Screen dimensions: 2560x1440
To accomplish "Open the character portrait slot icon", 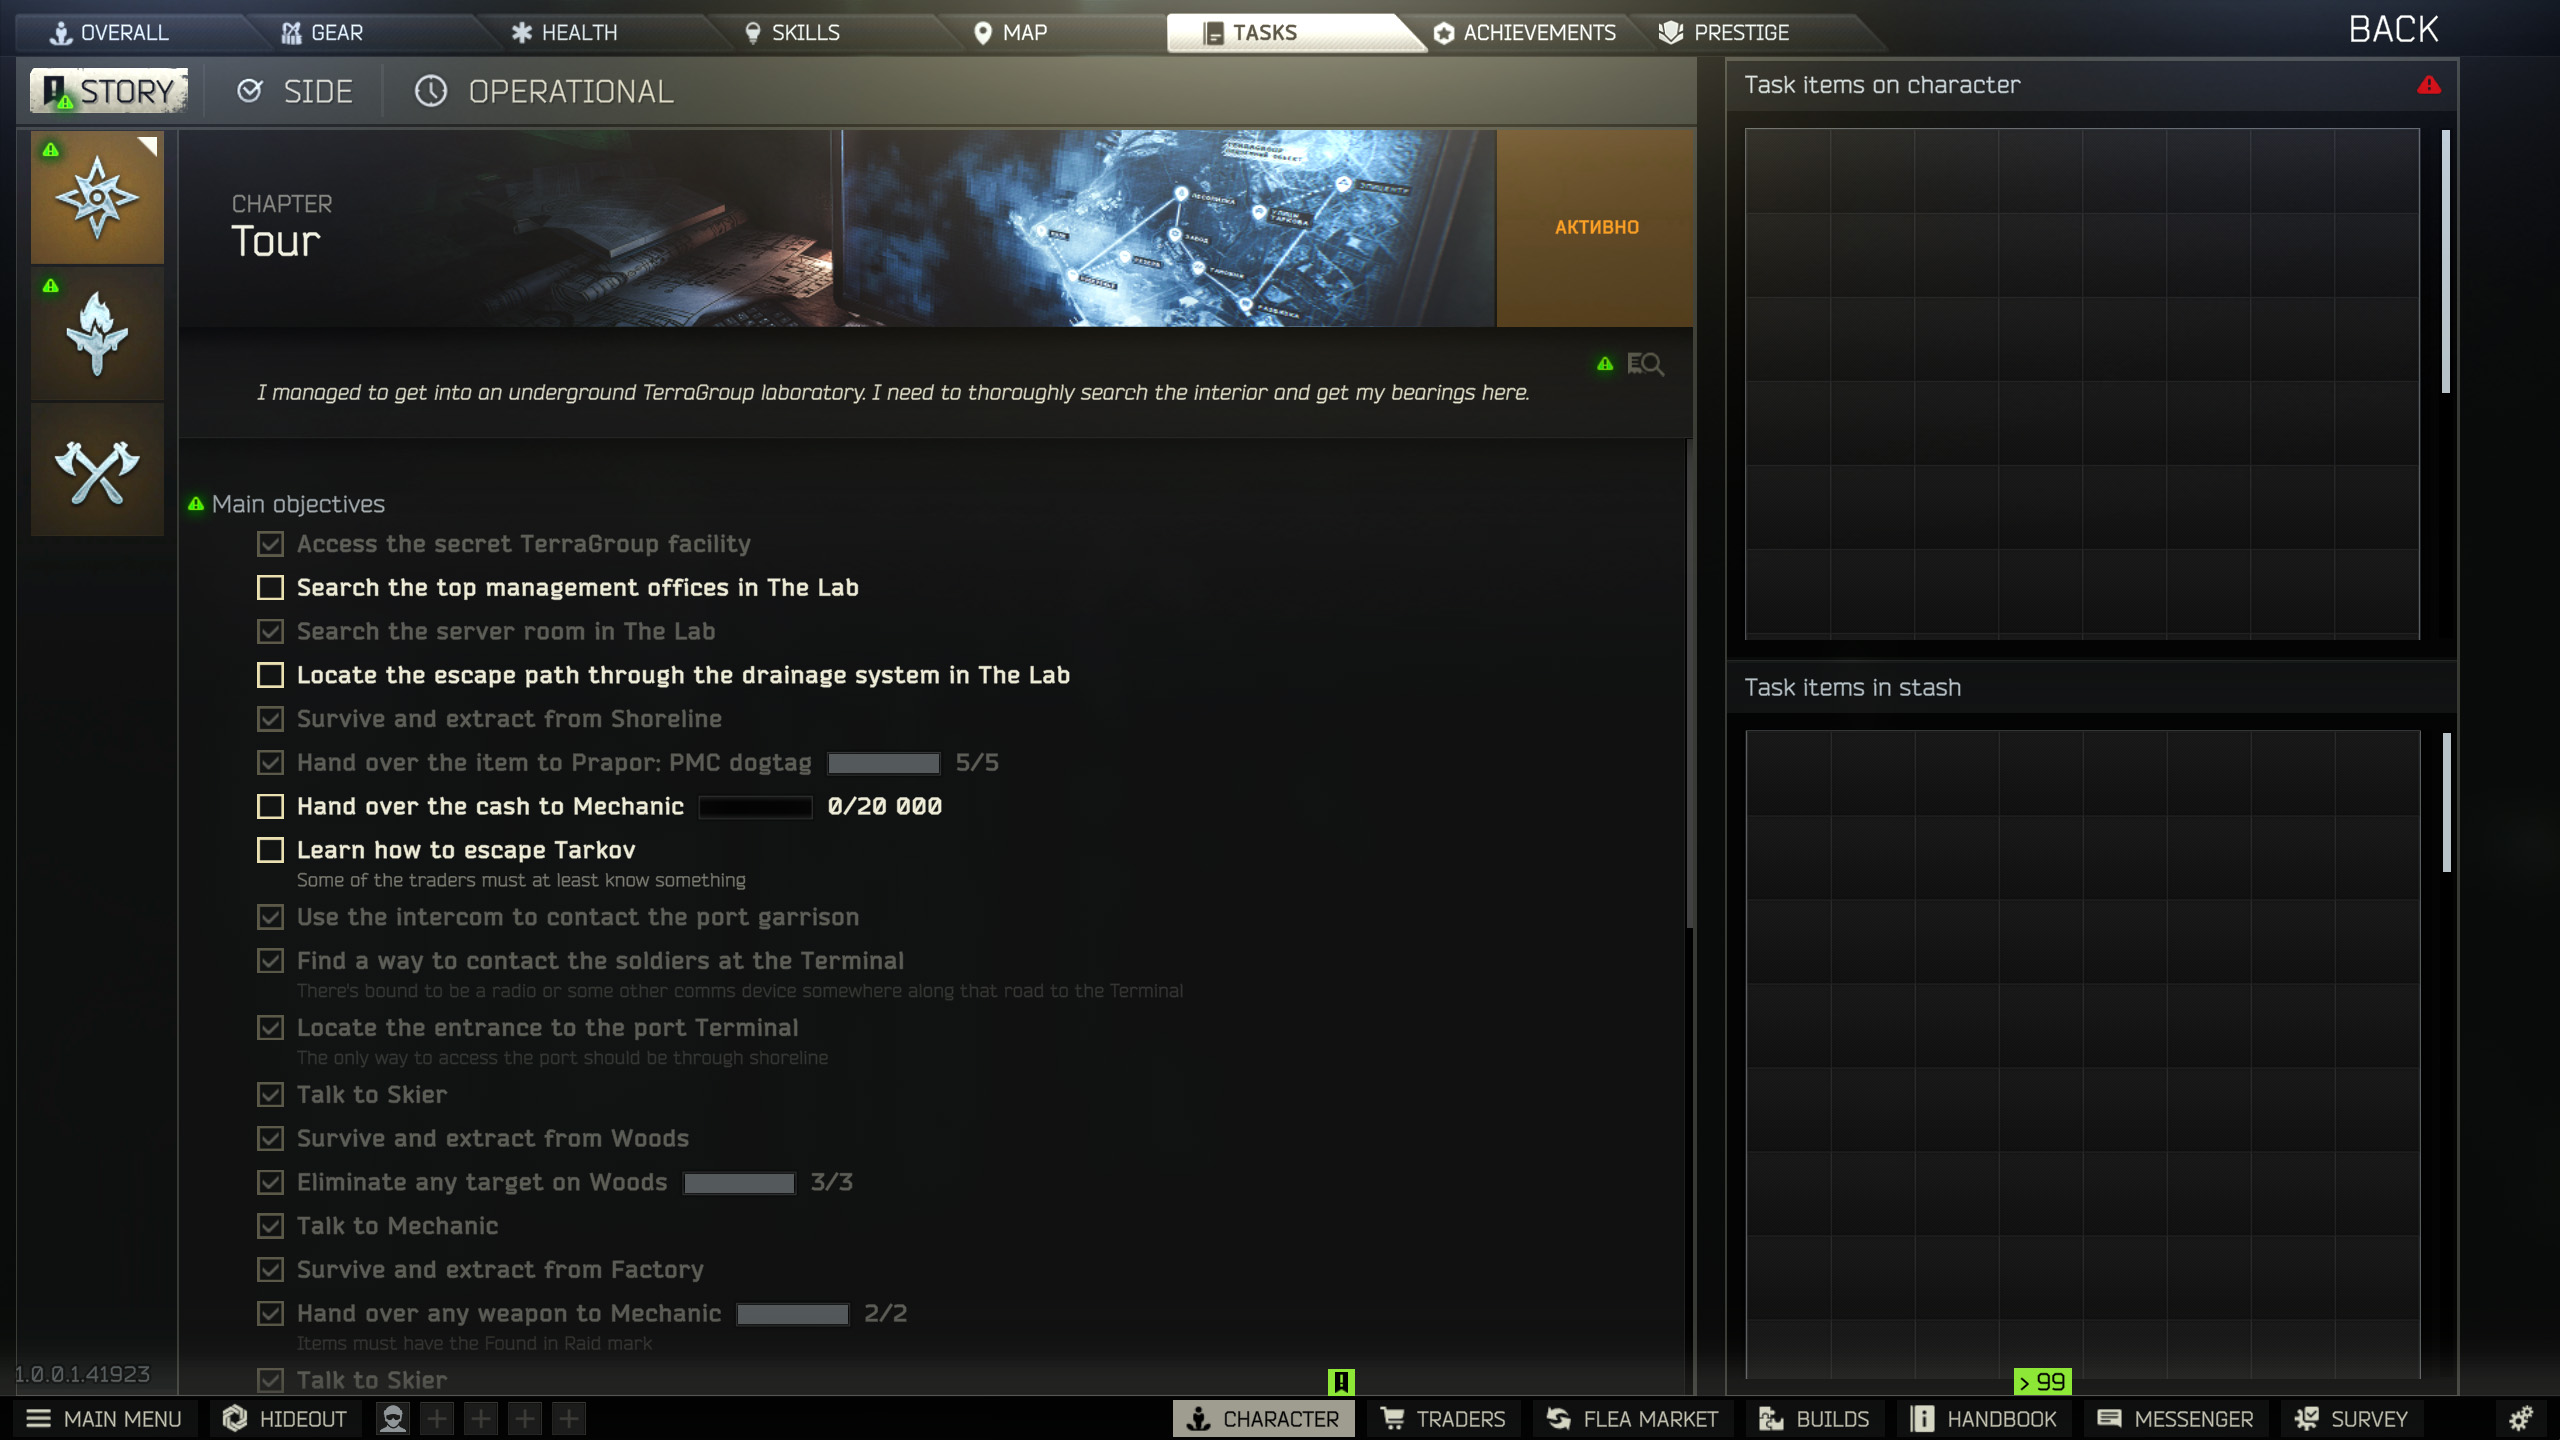I will tap(393, 1418).
